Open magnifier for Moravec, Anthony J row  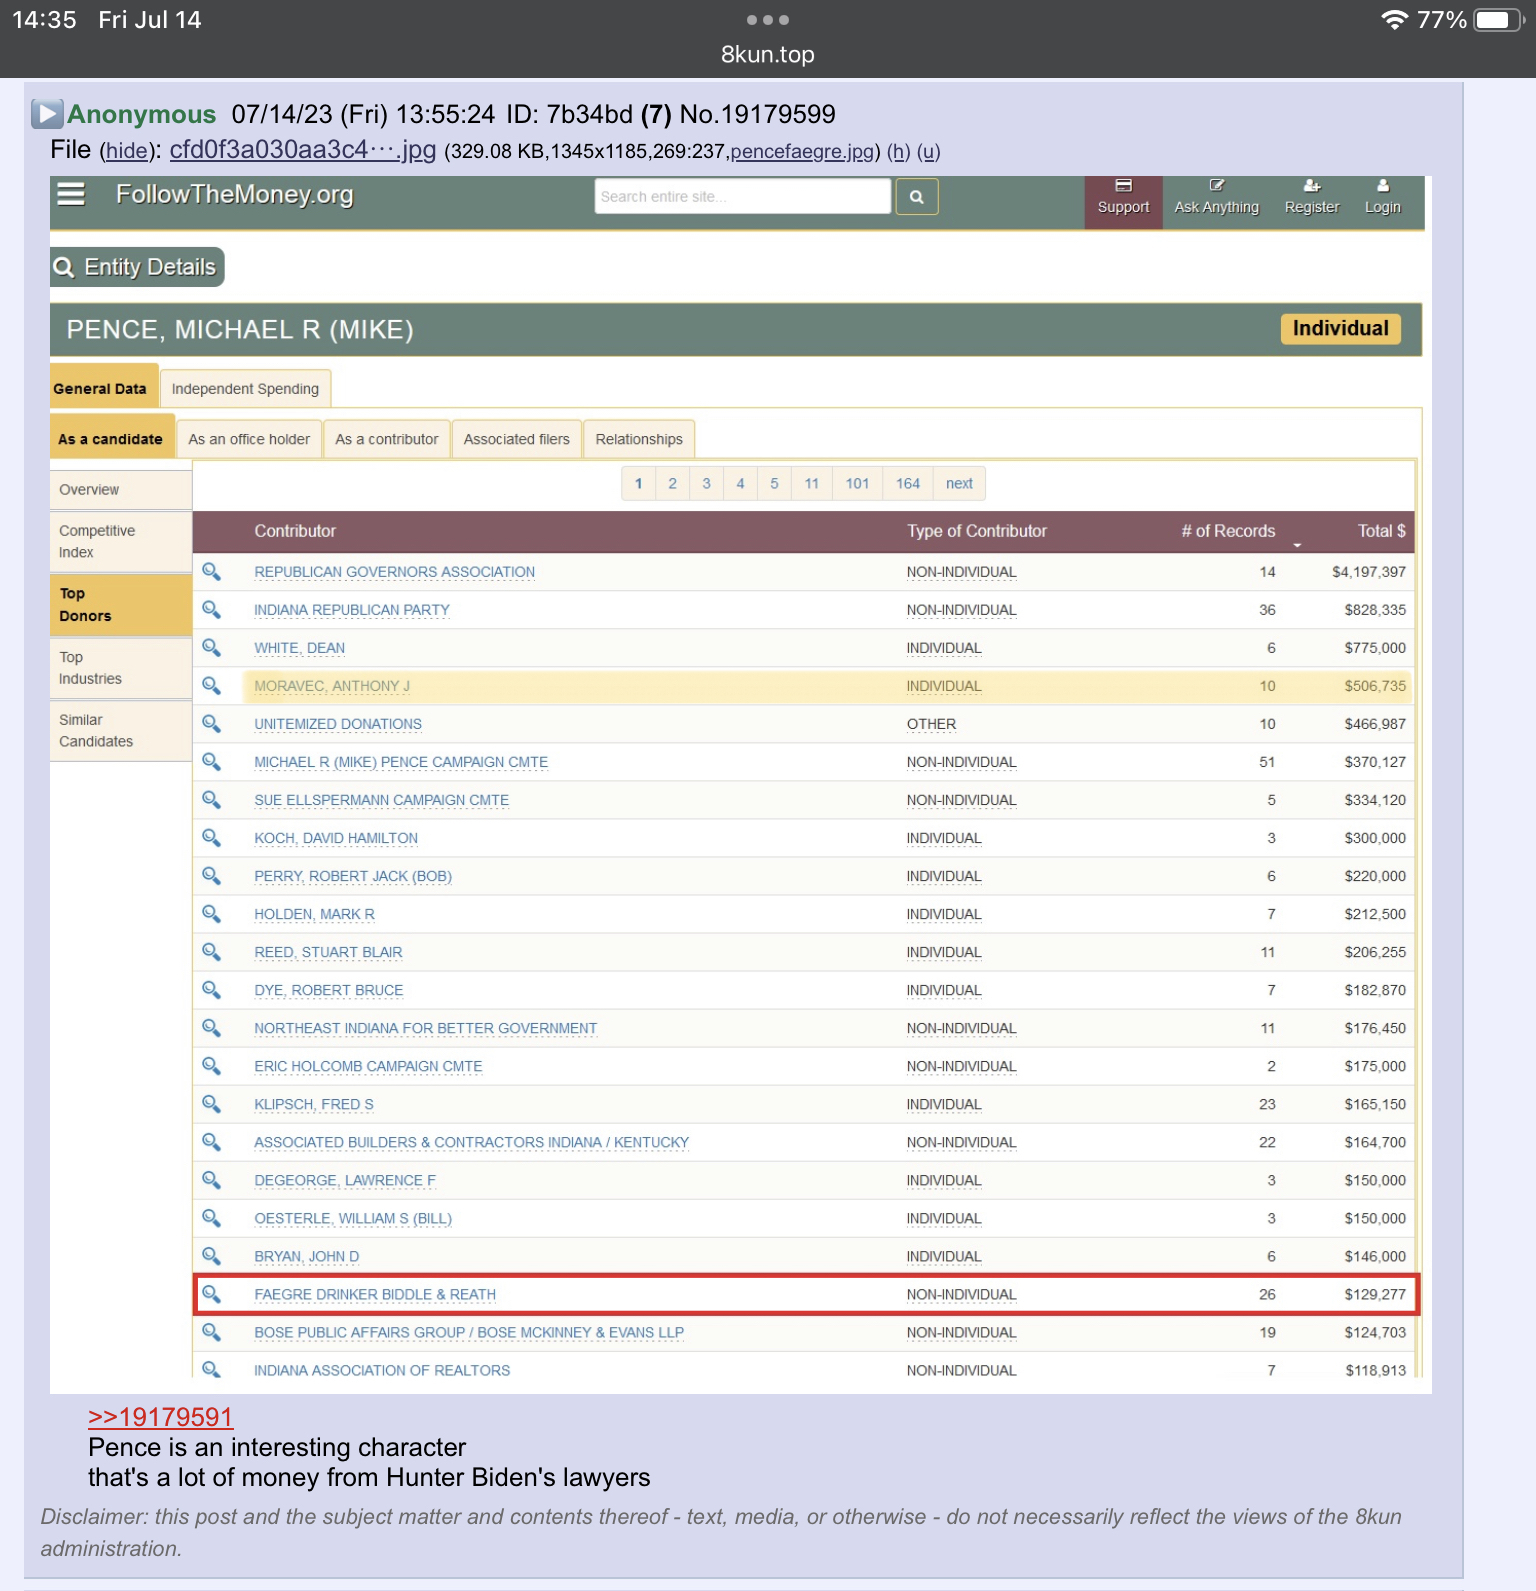211,685
